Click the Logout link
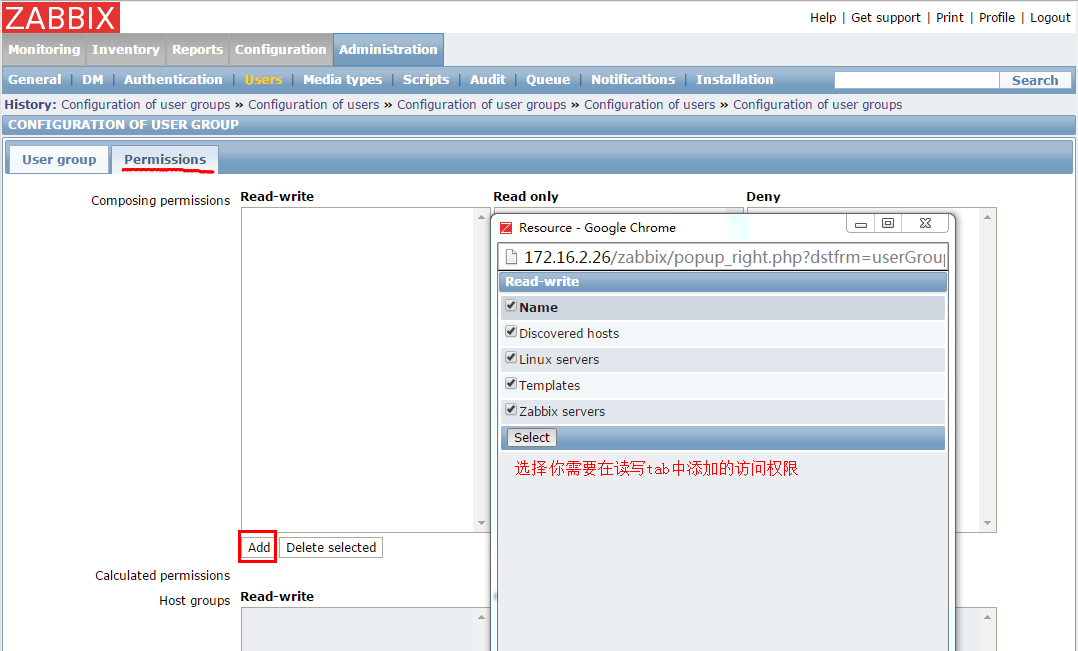Screen dimensions: 1078x651 click(x=1050, y=18)
